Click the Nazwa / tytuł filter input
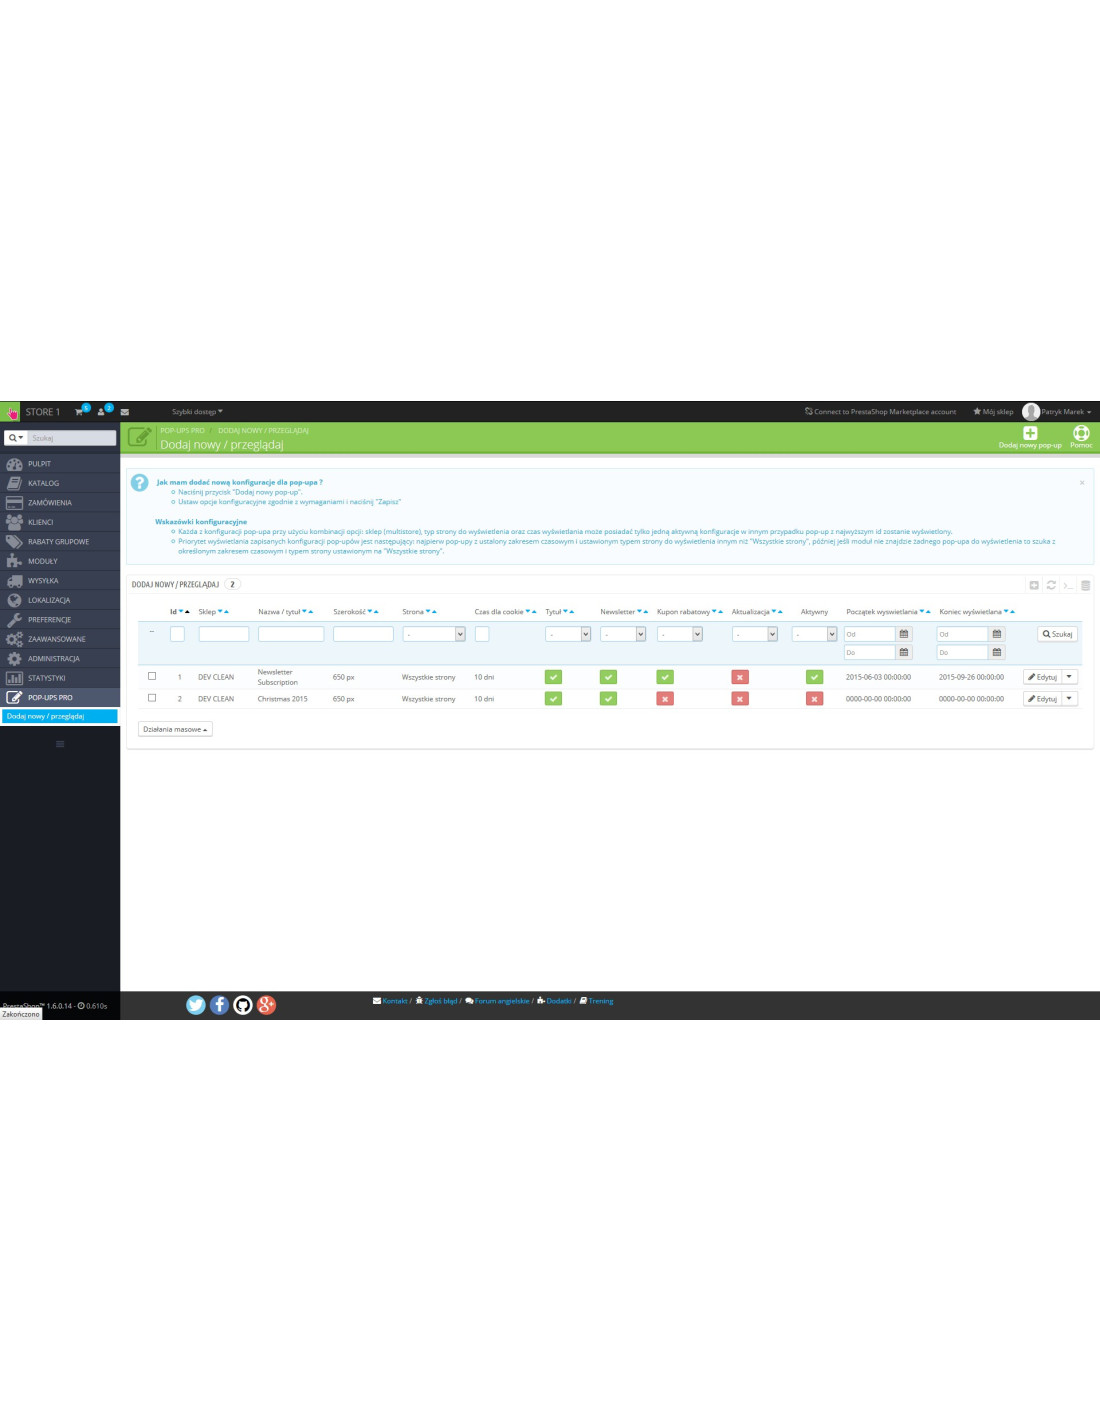This screenshot has width=1100, height=1422. coord(291,634)
